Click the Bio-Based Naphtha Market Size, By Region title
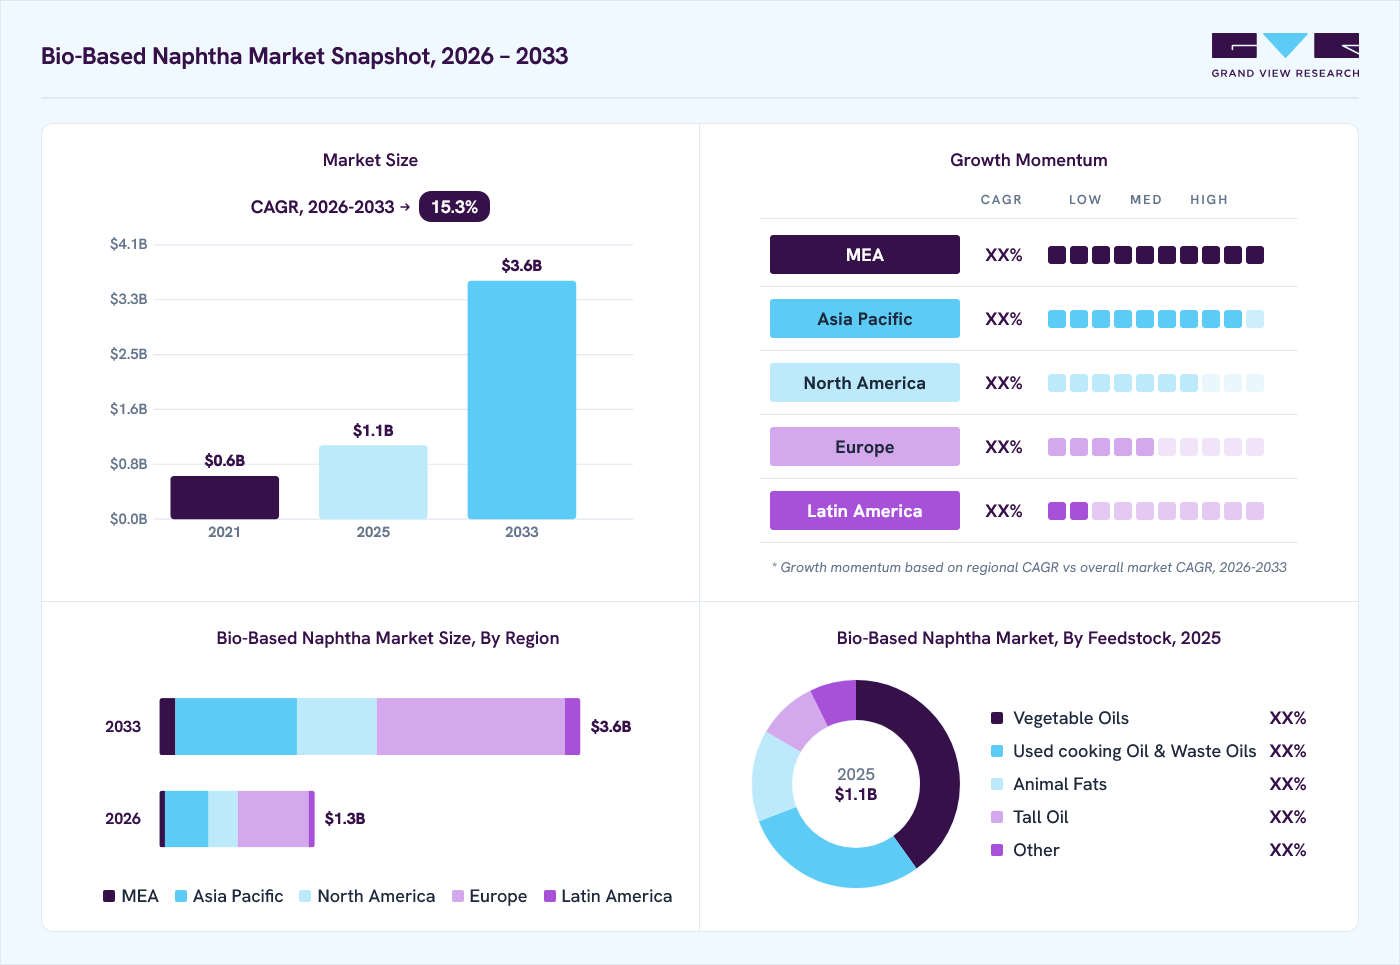Image resolution: width=1400 pixels, height=965 pixels. click(388, 638)
